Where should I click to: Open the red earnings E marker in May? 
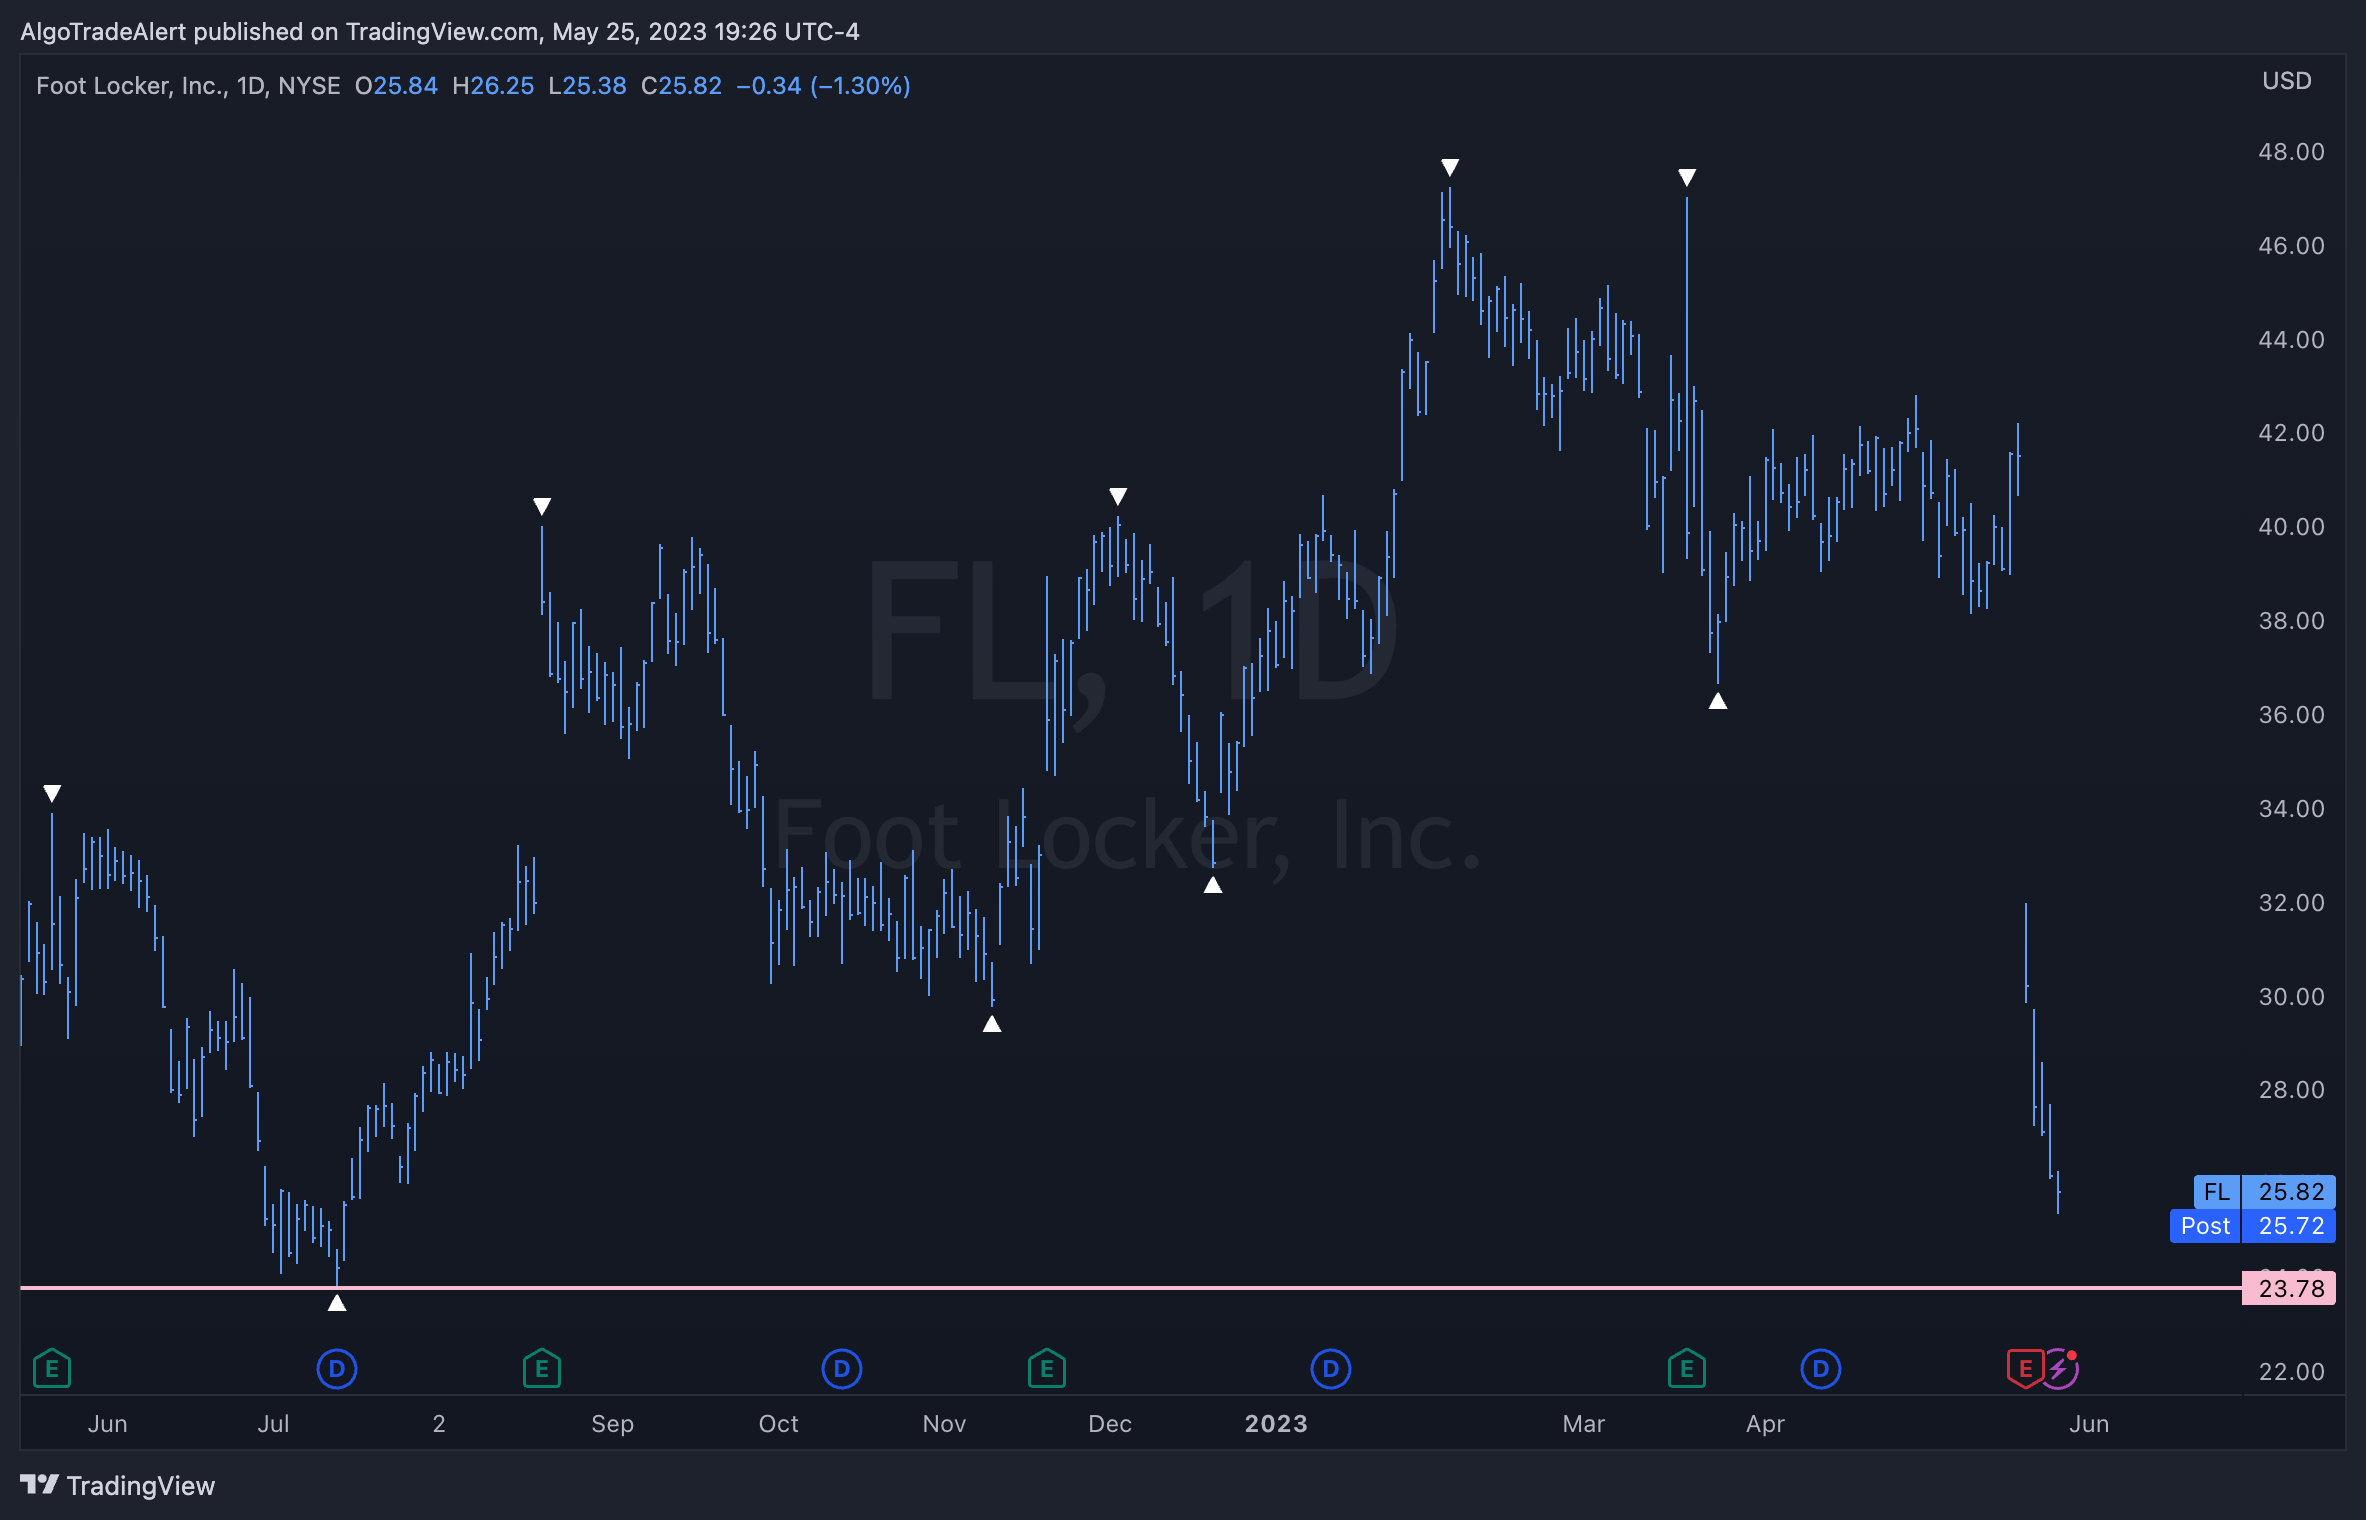(2025, 1368)
